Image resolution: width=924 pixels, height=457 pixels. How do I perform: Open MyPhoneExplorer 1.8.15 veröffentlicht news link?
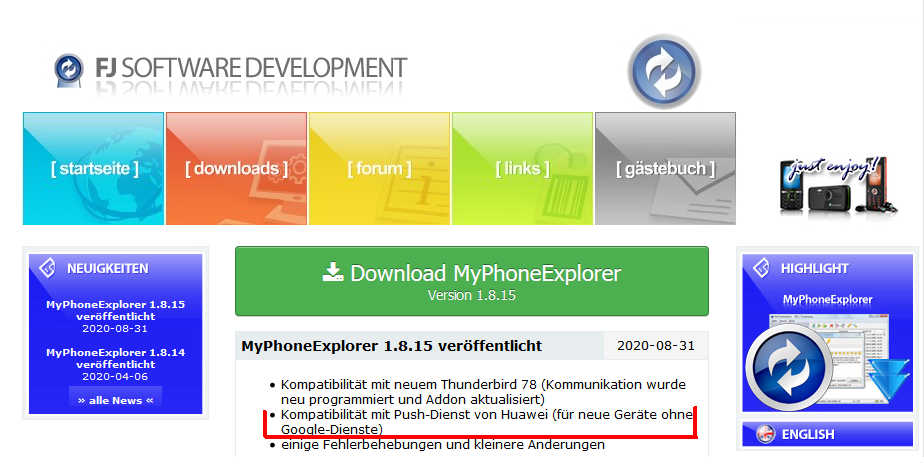pyautogui.click(x=116, y=310)
